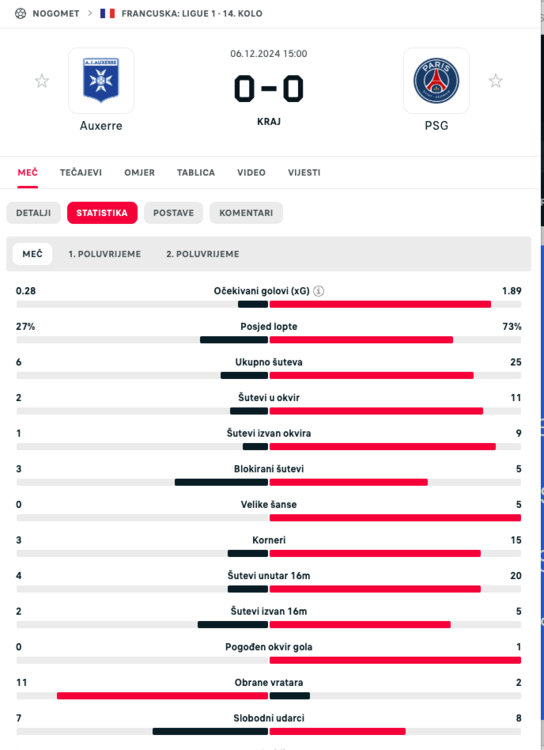544x750 pixels.
Task: Open the PSG club crest
Action: (436, 80)
